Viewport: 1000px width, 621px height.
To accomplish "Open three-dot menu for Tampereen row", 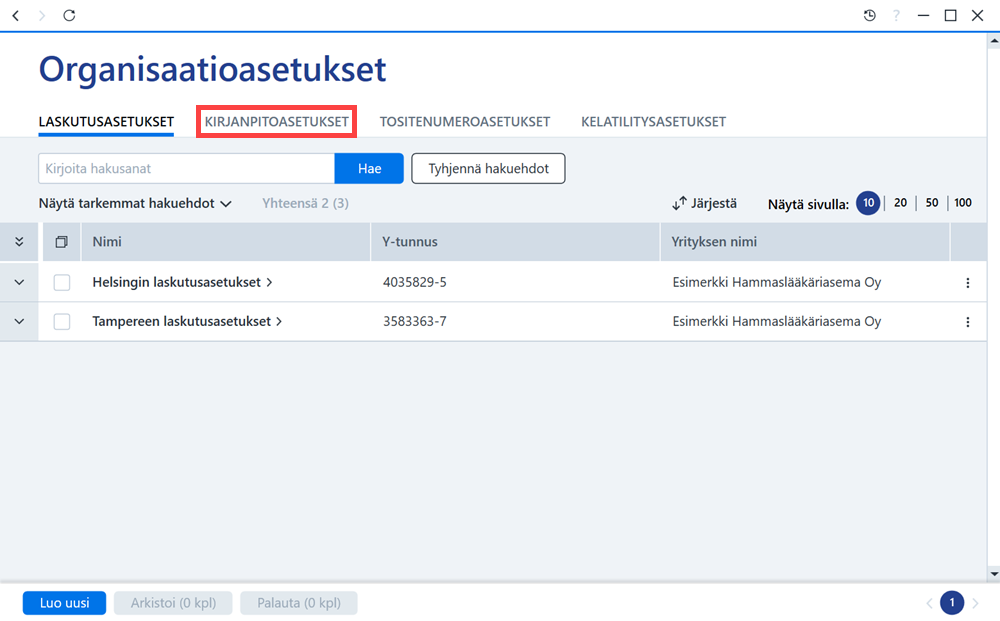I will 967,322.
